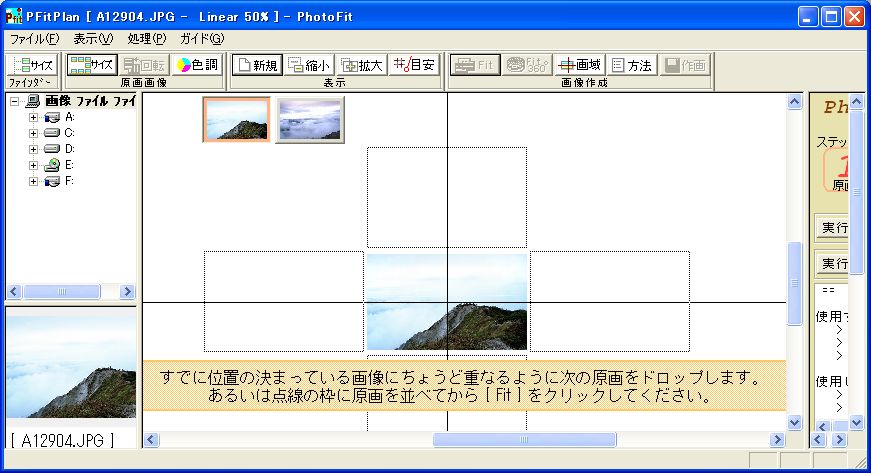Open the ファイル(F) menu
The image size is (871, 473).
(34, 38)
